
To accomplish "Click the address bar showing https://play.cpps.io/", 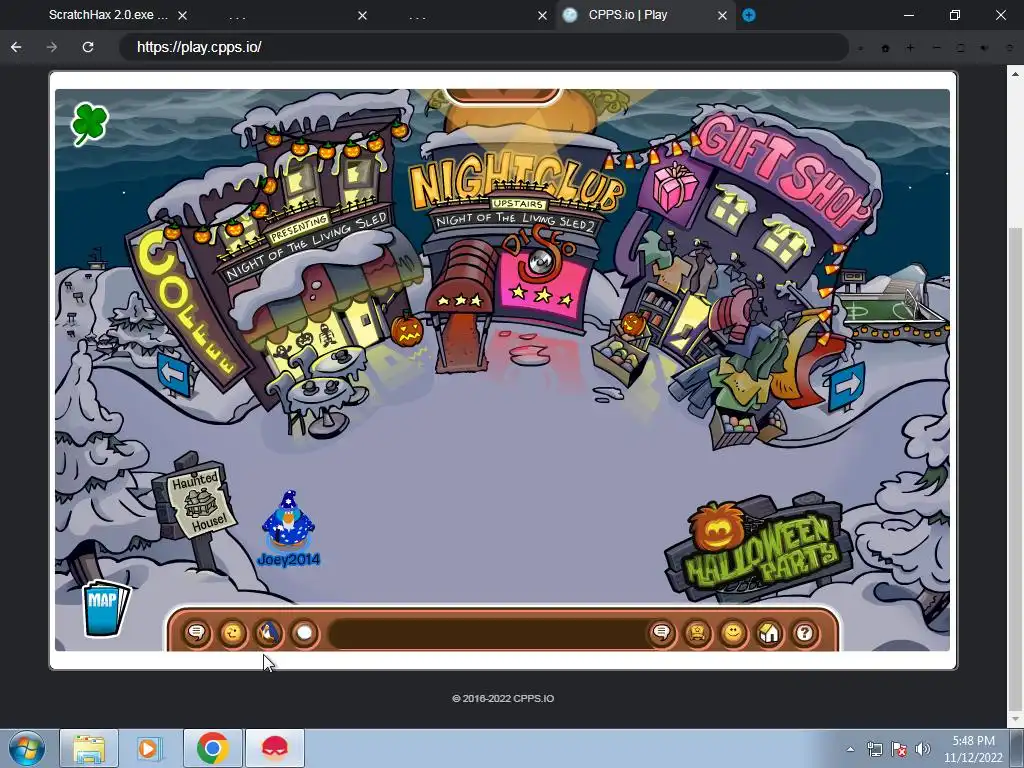I will (483, 47).
